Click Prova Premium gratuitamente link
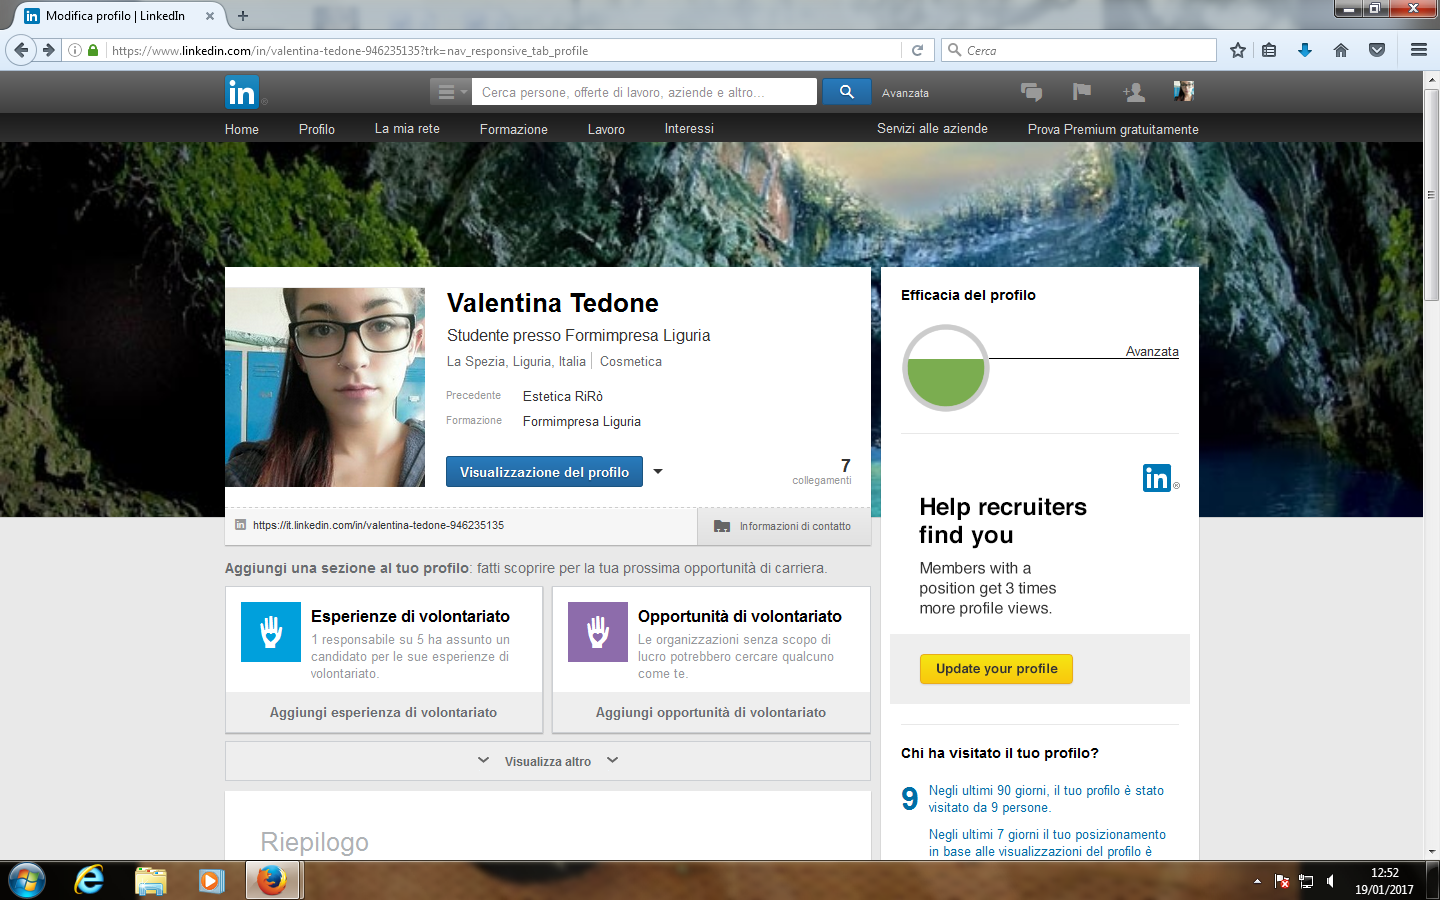Viewport: 1440px width, 900px height. [1113, 129]
